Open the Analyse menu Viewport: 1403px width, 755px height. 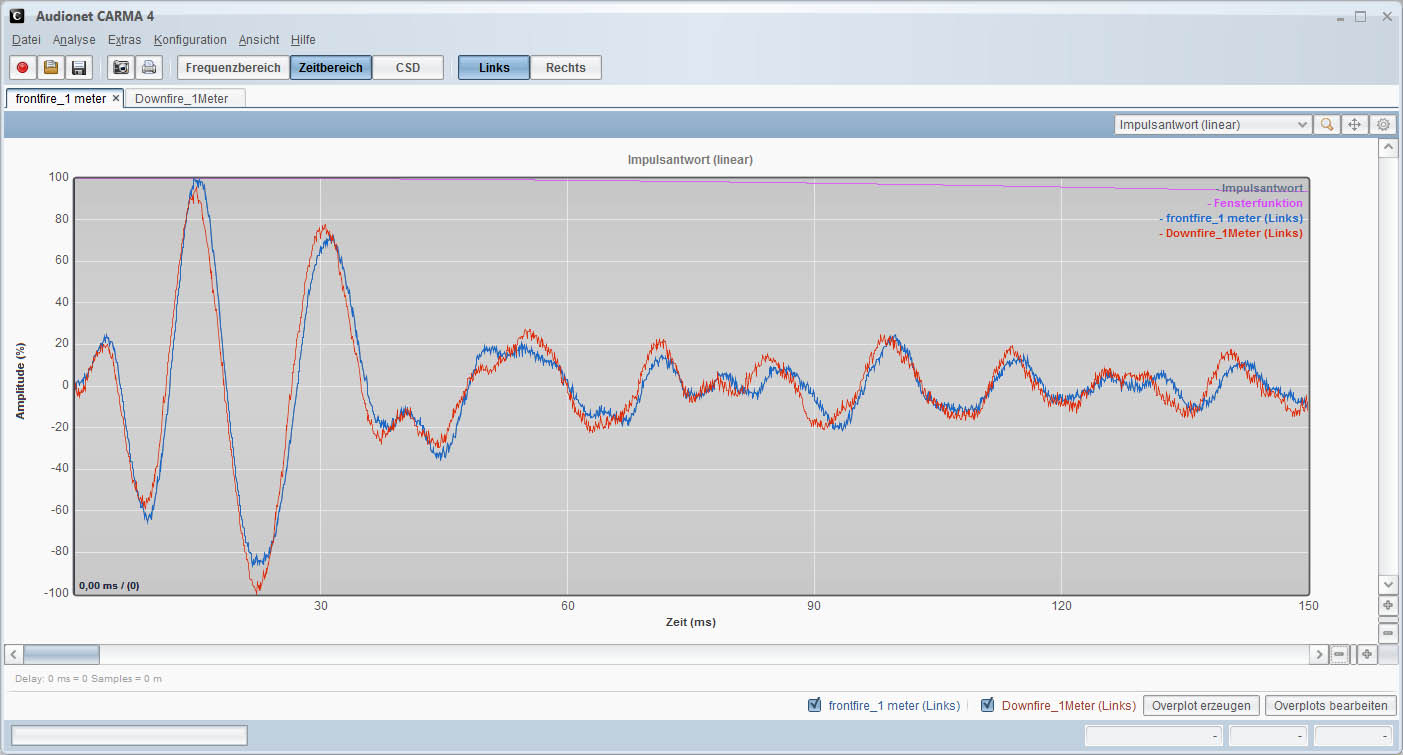(74, 40)
